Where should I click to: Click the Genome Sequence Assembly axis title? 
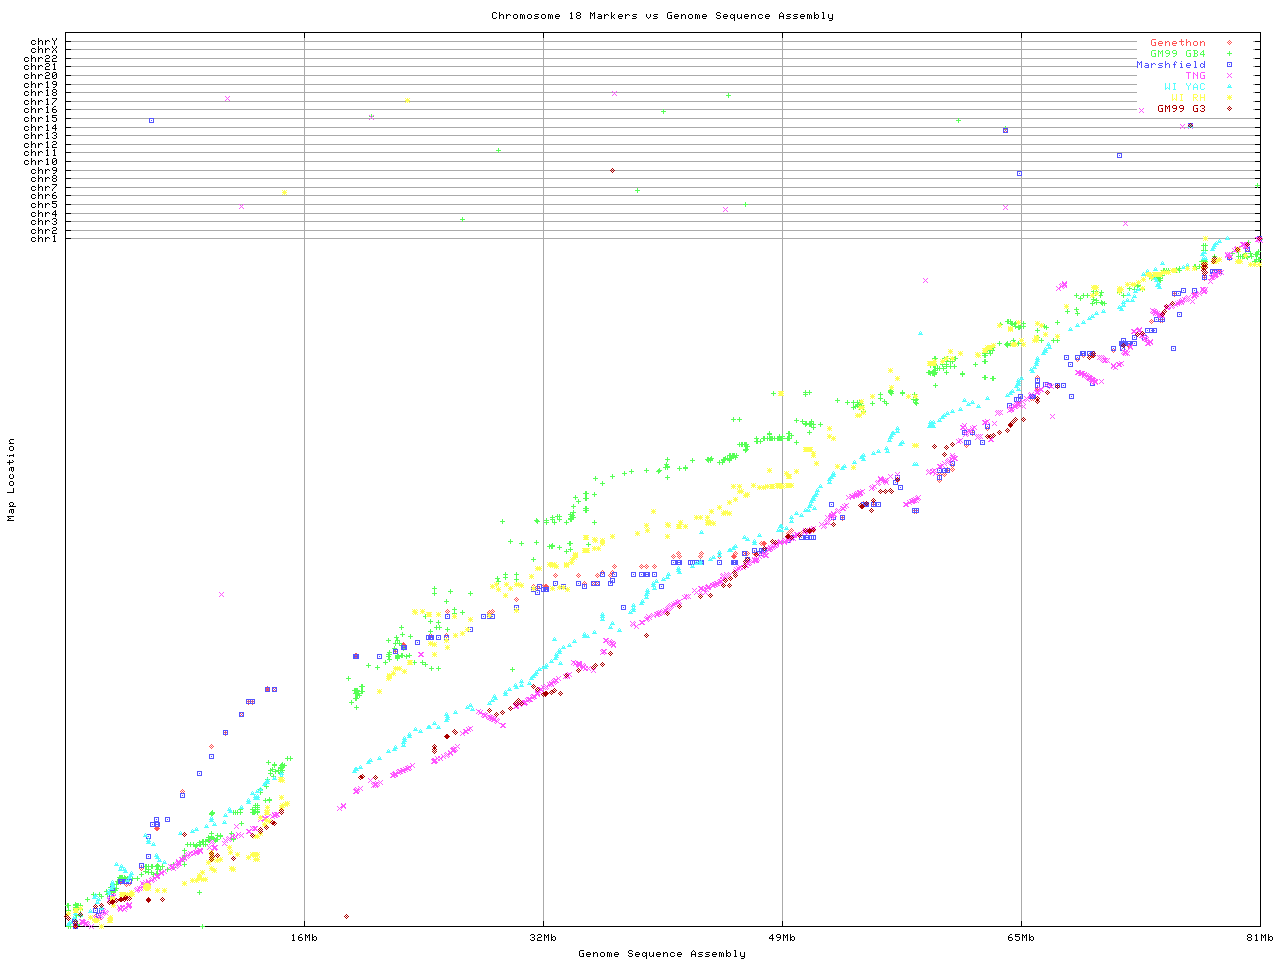click(661, 954)
